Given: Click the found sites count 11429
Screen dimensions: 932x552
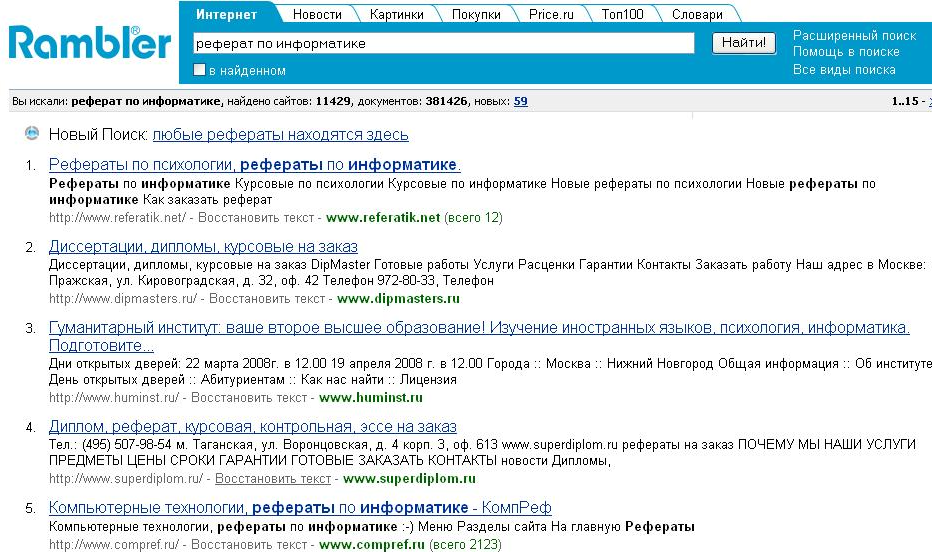Looking at the screenshot, I should coord(333,101).
